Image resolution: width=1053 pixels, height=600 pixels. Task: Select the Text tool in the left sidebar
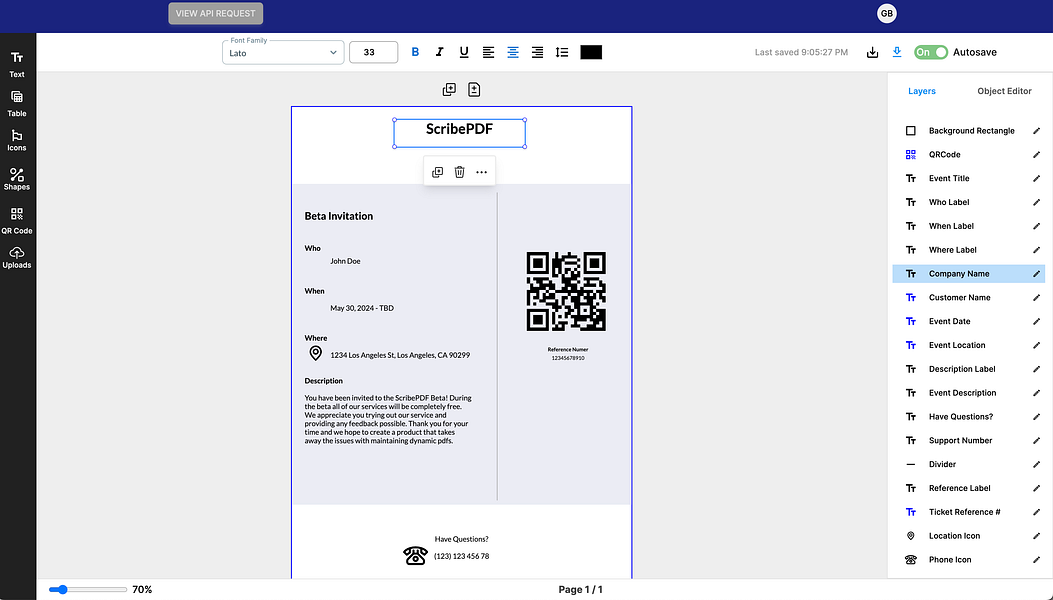(17, 64)
